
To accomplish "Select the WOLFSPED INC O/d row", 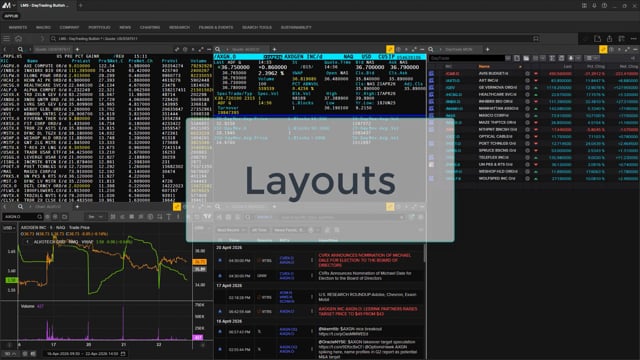I will point(534,178).
